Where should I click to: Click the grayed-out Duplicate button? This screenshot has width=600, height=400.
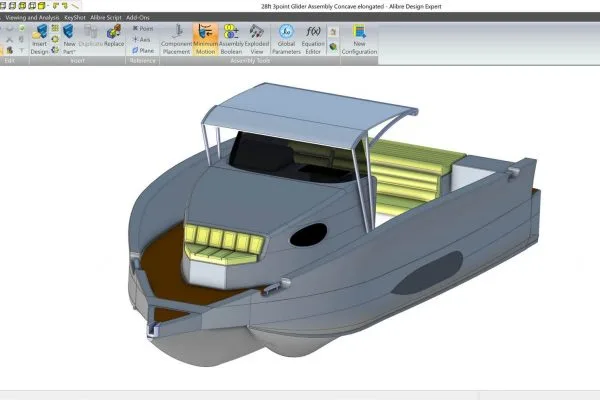coord(91,36)
